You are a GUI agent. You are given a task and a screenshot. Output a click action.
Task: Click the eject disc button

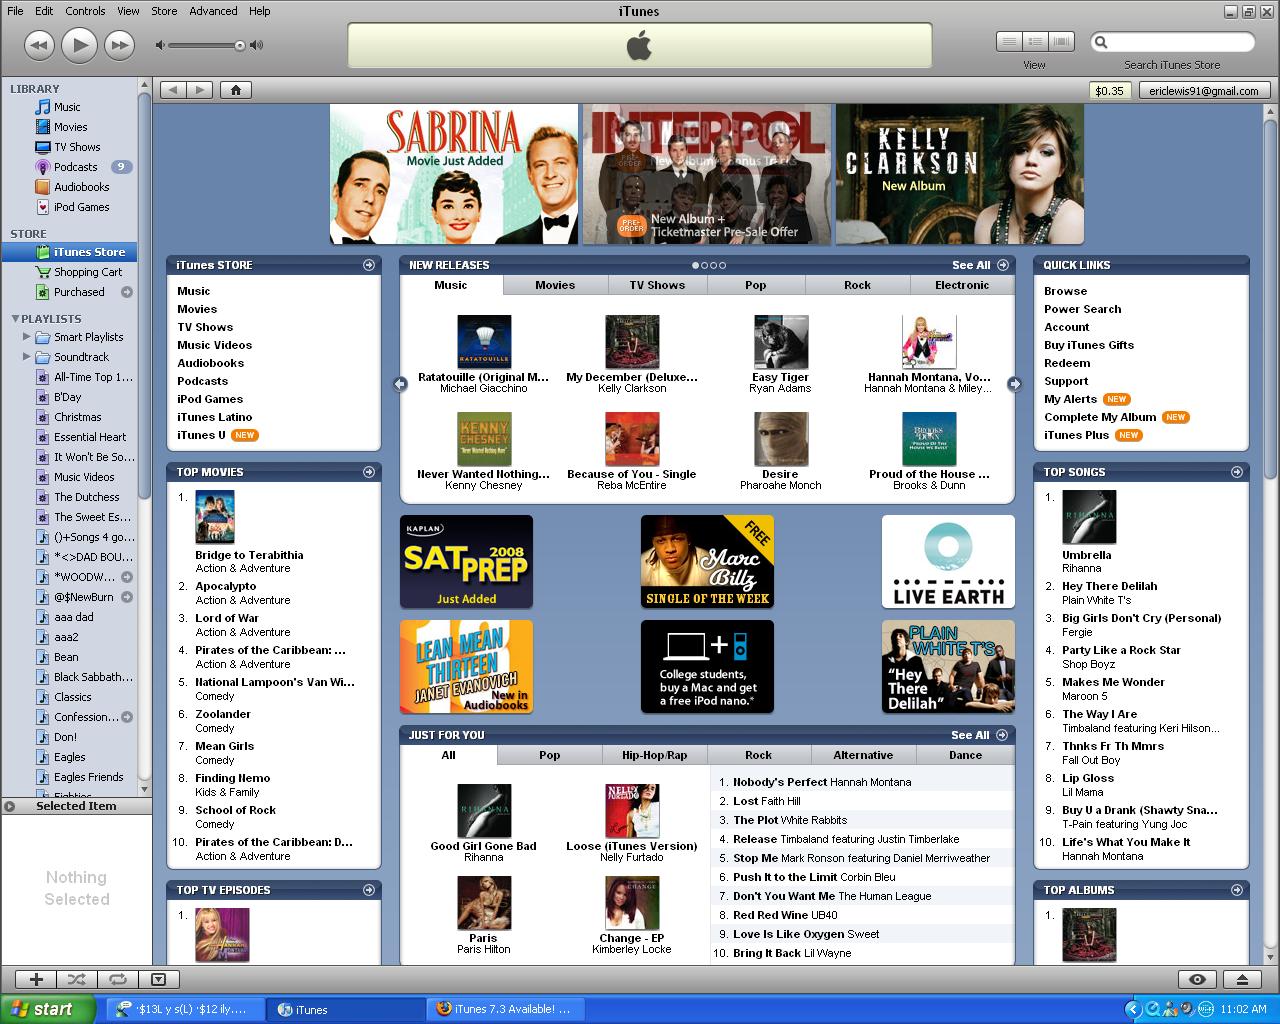(x=1242, y=979)
